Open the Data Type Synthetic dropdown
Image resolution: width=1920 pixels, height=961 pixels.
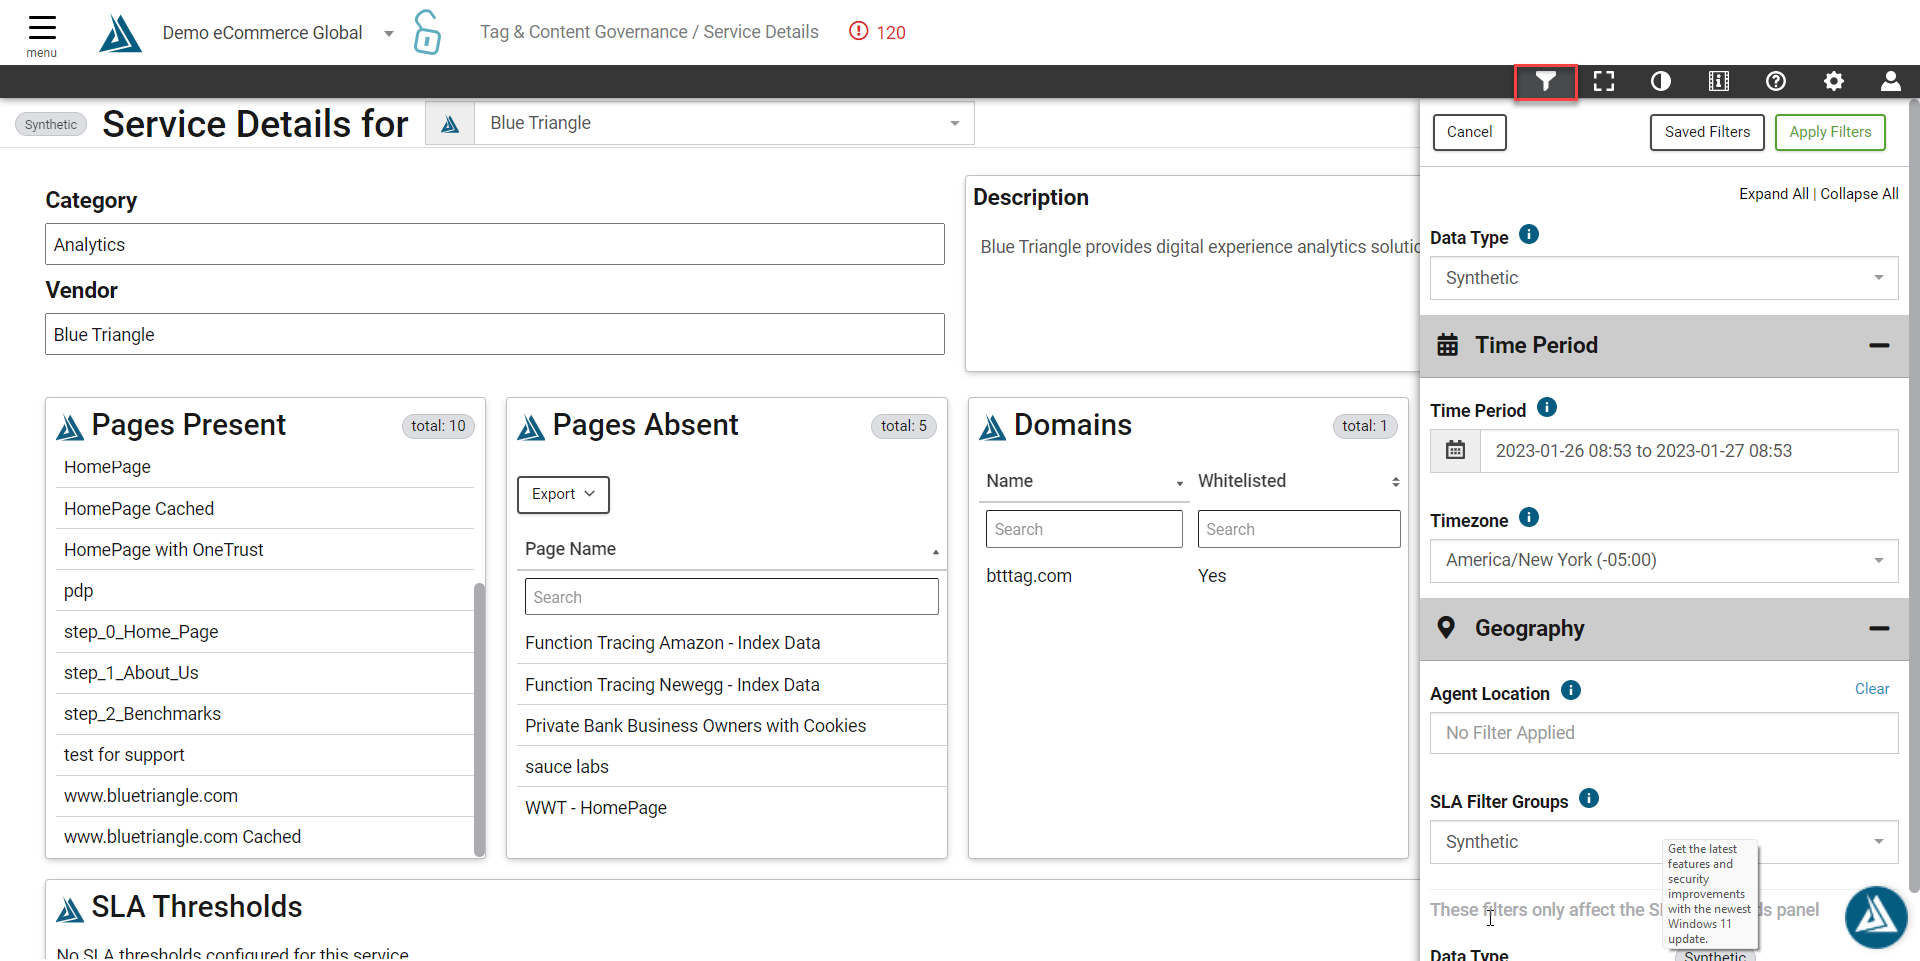tap(1664, 278)
